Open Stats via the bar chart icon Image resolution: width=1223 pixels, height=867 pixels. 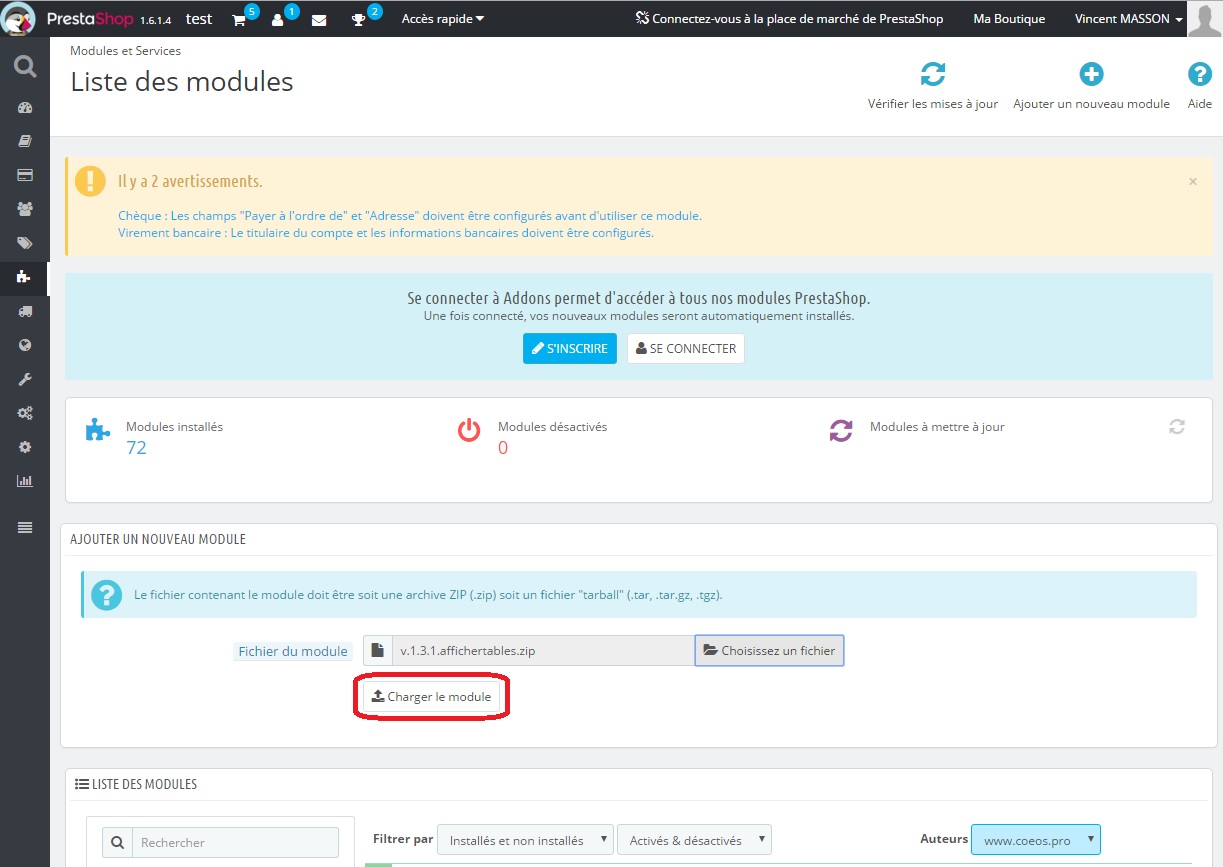[x=25, y=481]
